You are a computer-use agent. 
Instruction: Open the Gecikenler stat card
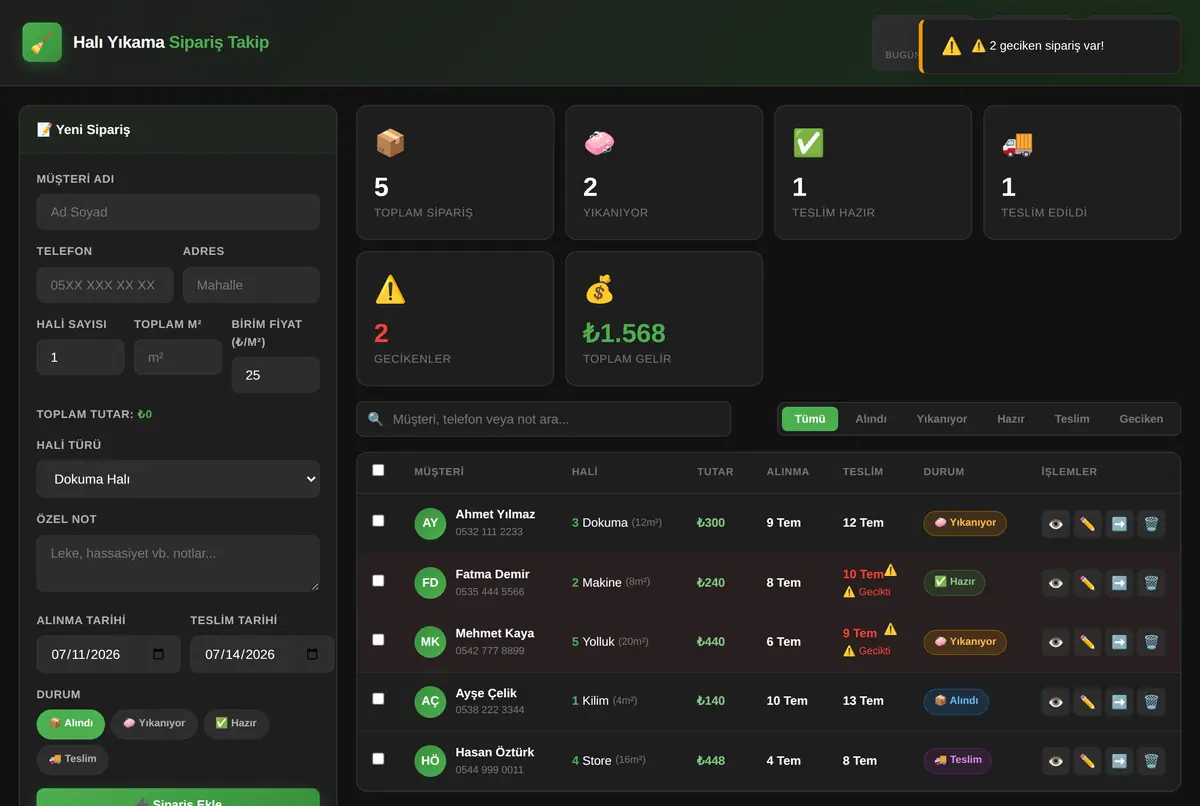click(455, 319)
